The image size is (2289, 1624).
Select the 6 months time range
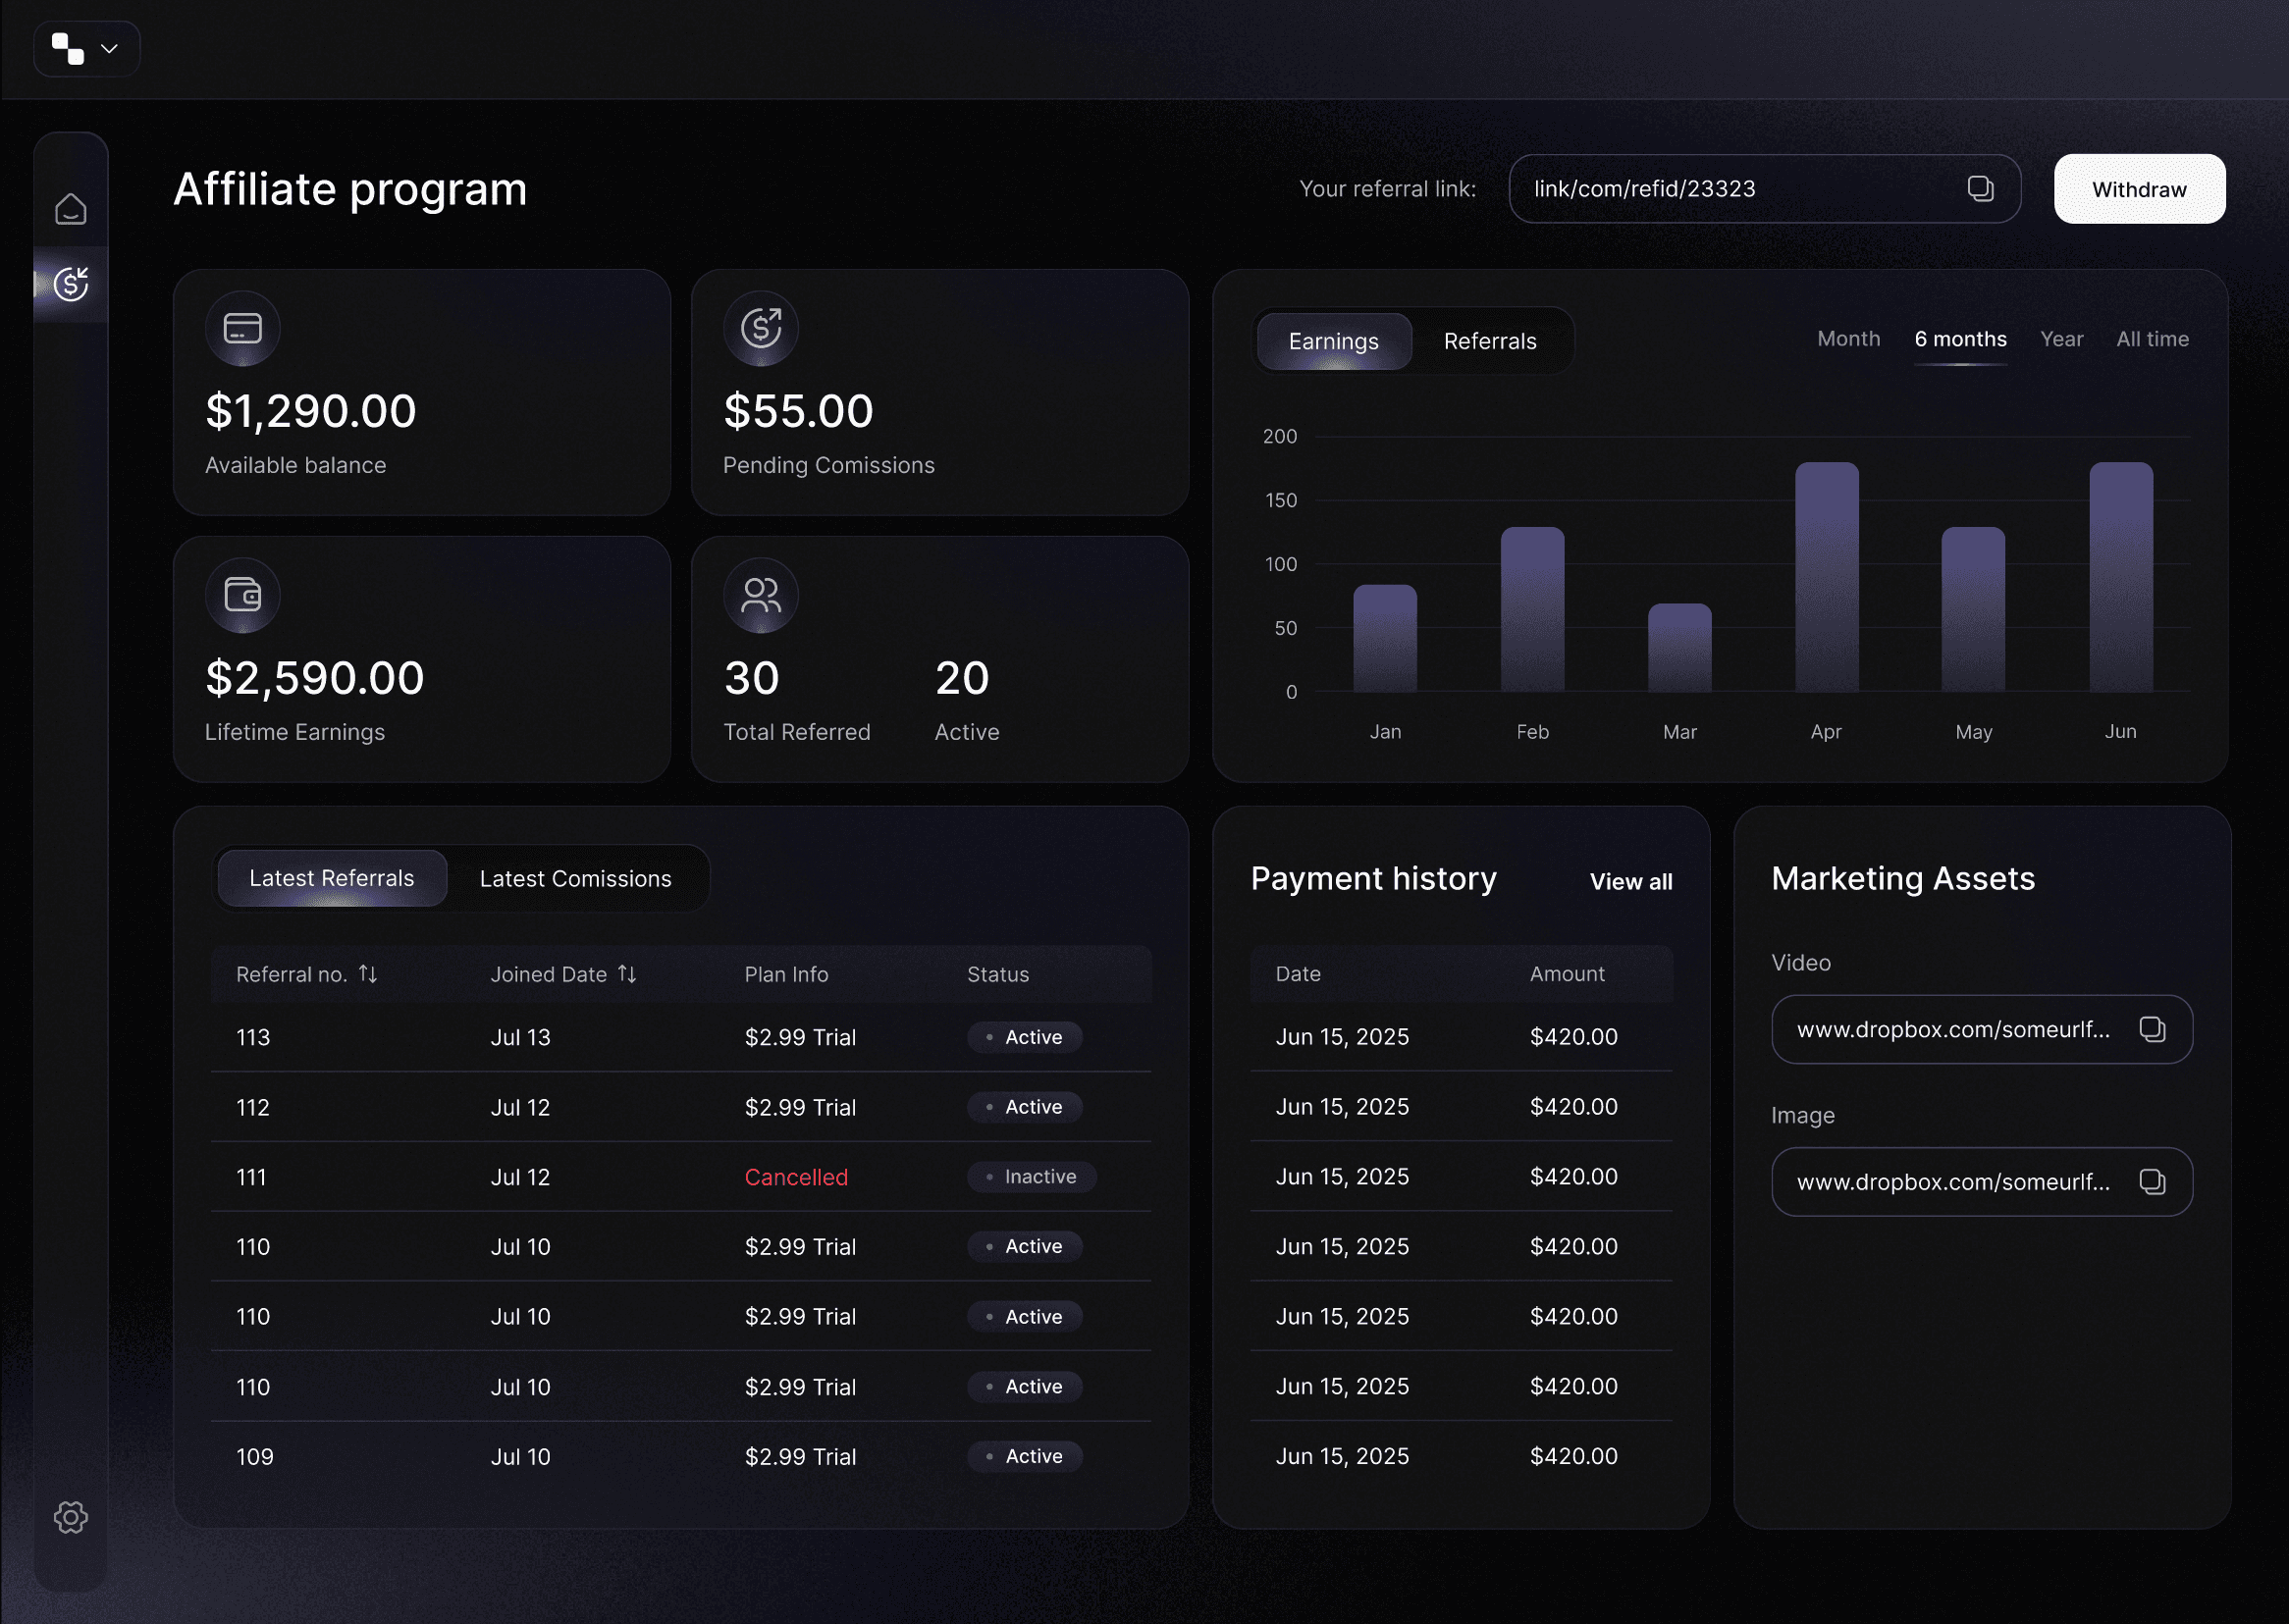(x=1960, y=339)
